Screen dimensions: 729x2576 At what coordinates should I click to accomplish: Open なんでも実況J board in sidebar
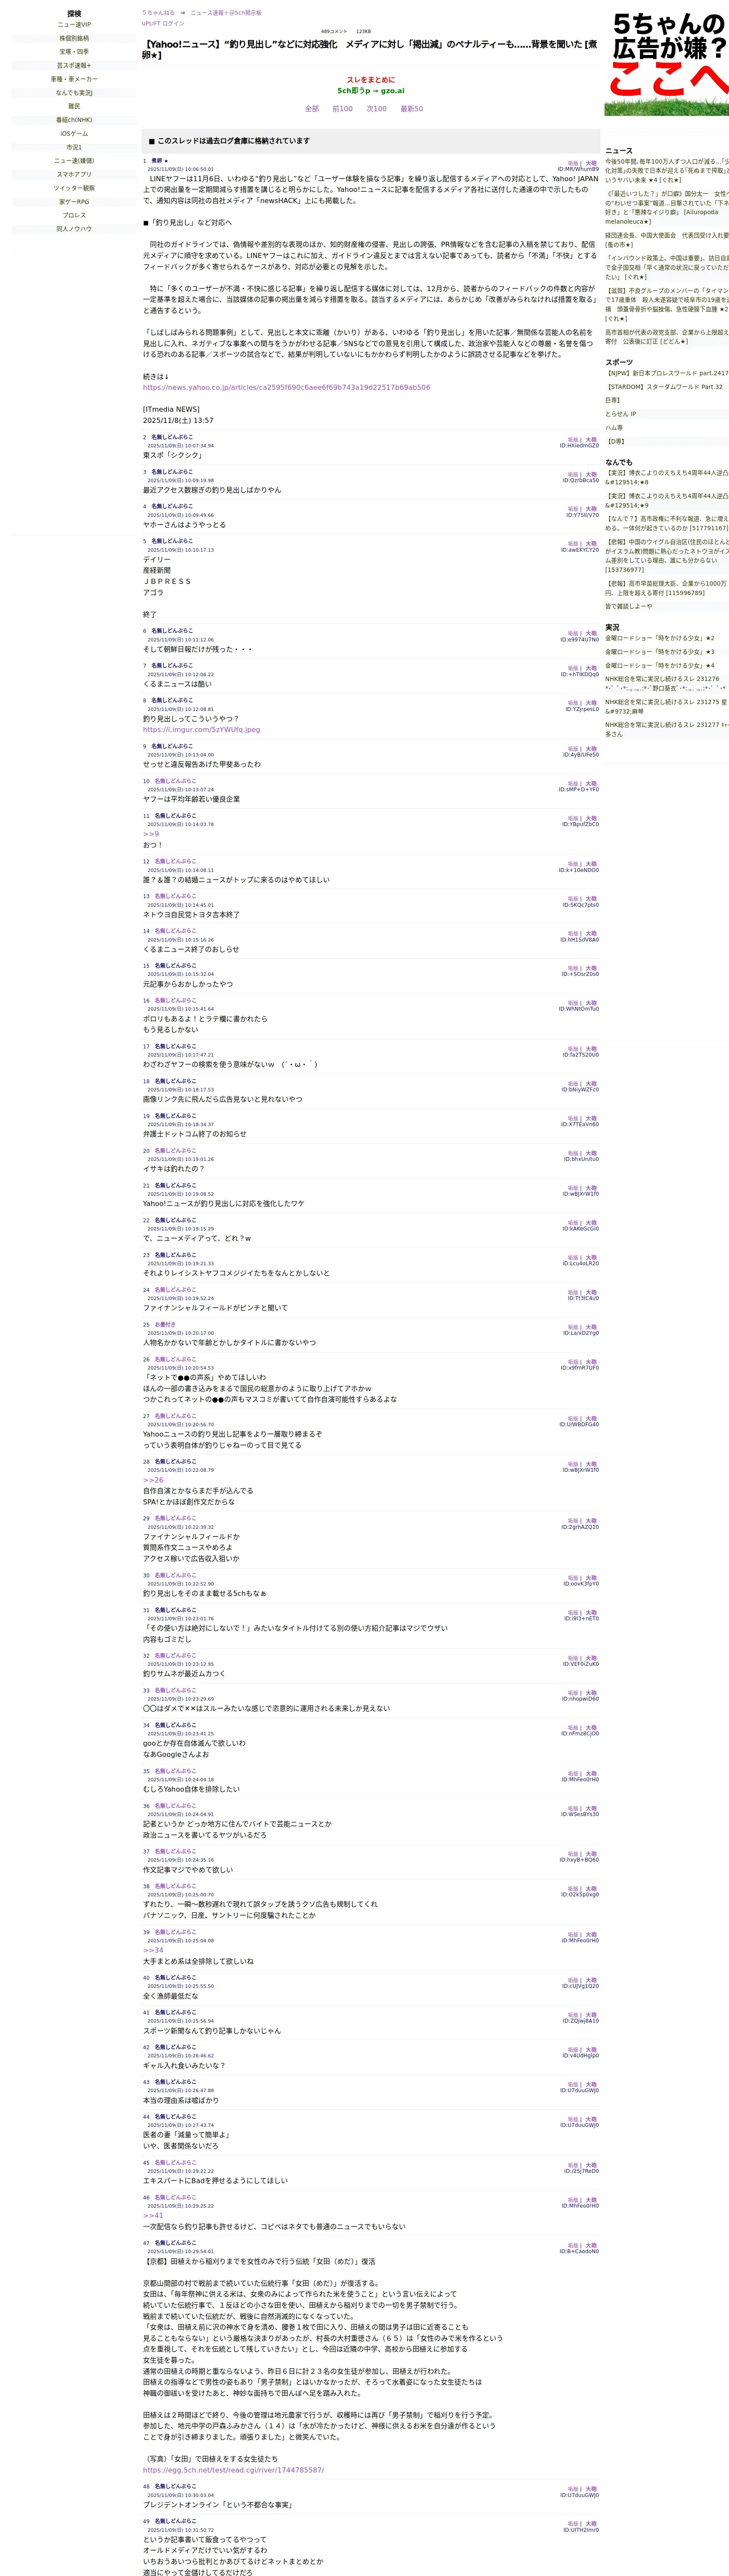(x=74, y=93)
